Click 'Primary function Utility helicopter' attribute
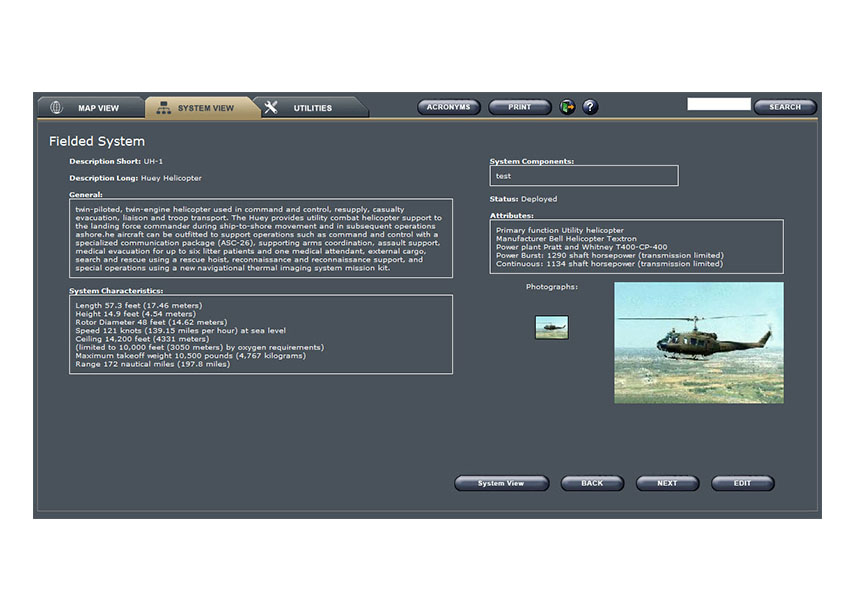Screen dimensions: 855x600 coord(560,231)
